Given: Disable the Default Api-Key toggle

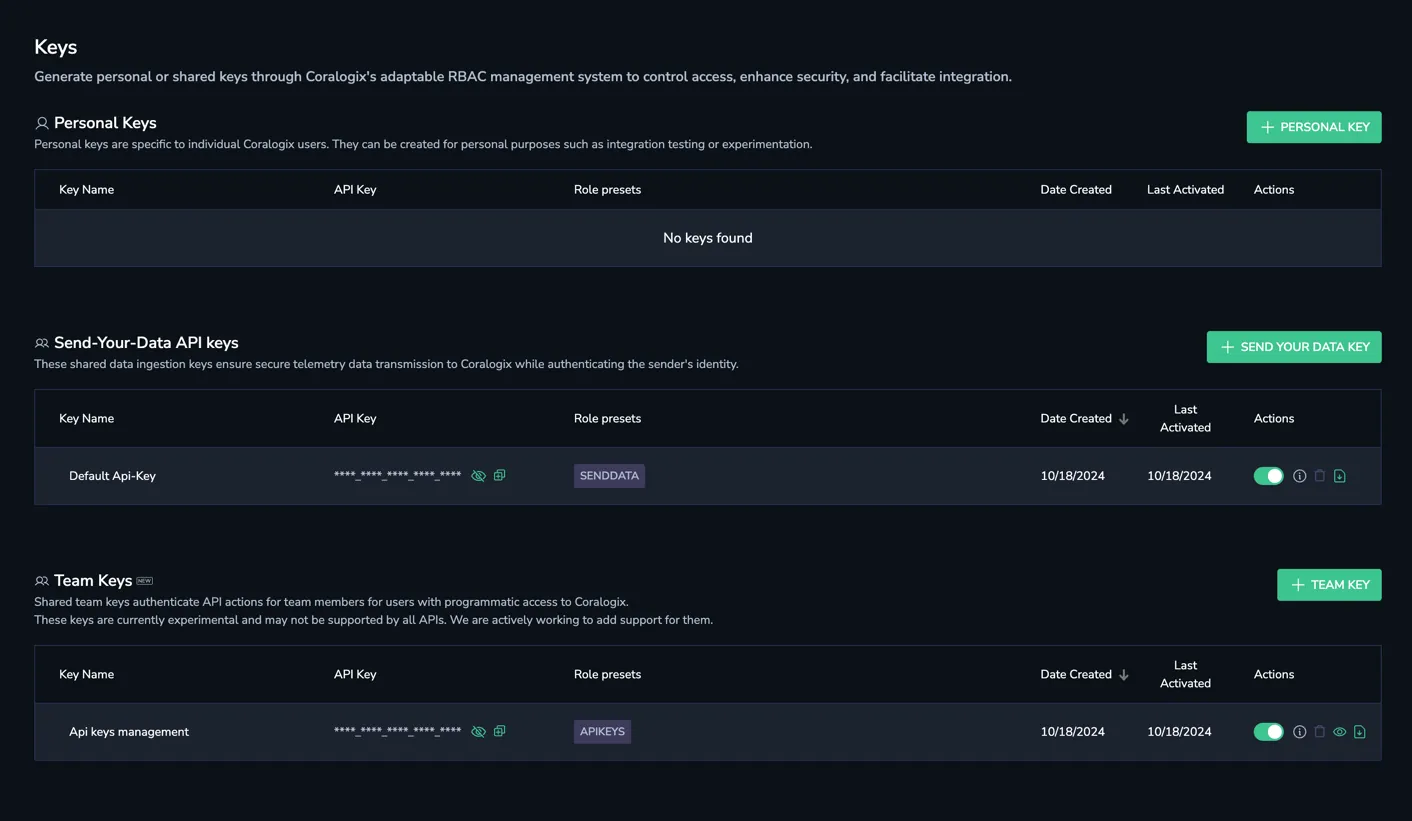Looking at the screenshot, I should pos(1268,476).
